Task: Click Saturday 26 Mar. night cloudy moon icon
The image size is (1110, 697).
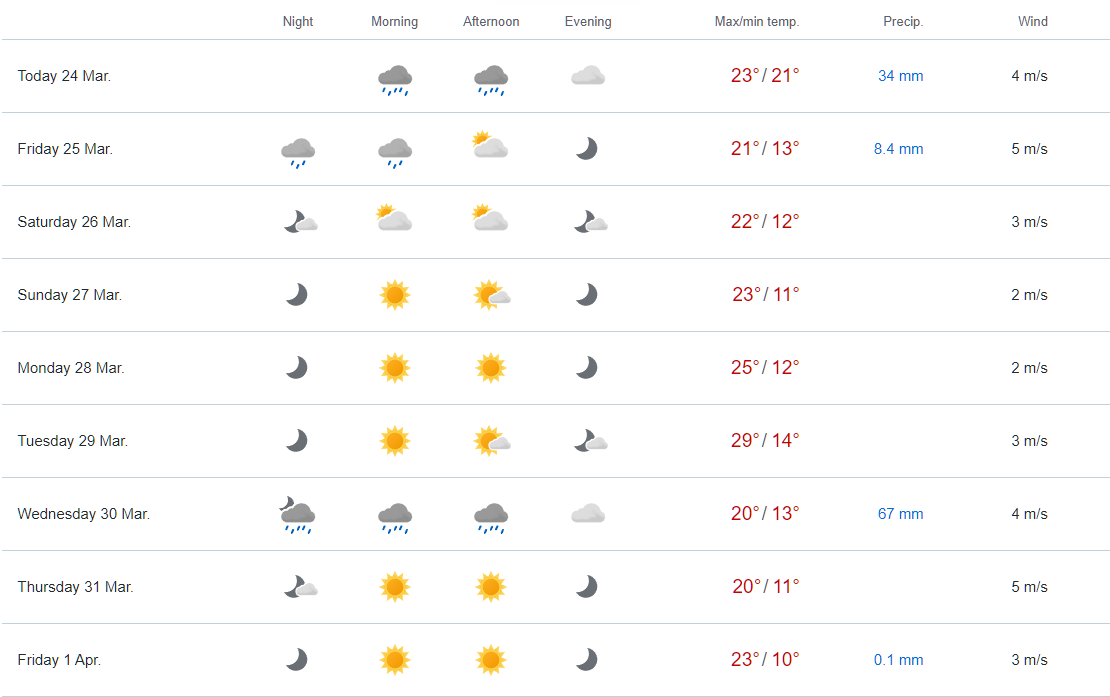Action: 300,221
